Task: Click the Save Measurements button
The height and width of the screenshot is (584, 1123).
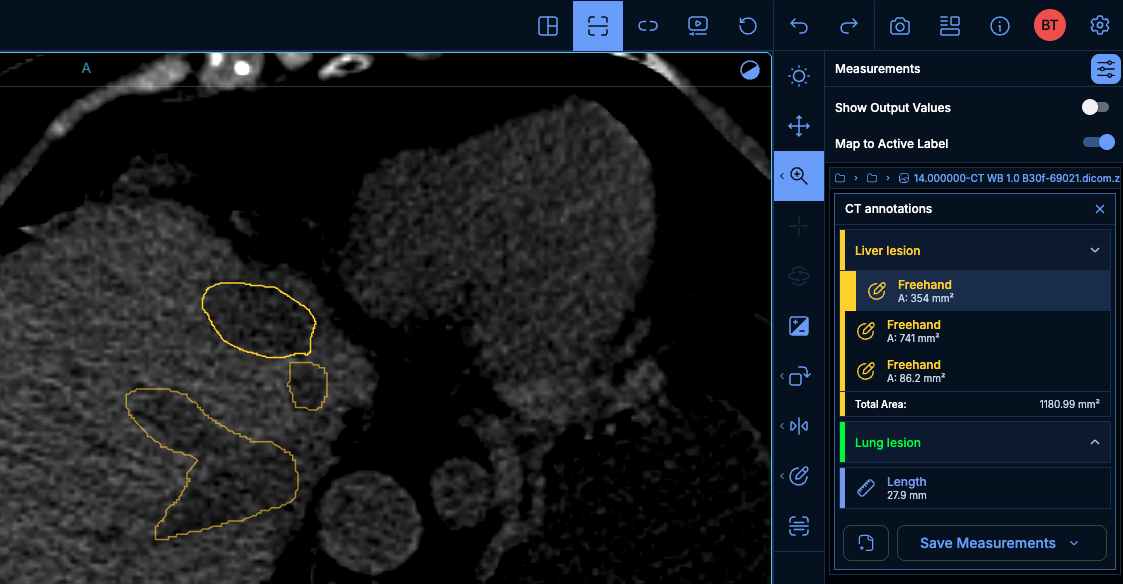Action: 987,543
